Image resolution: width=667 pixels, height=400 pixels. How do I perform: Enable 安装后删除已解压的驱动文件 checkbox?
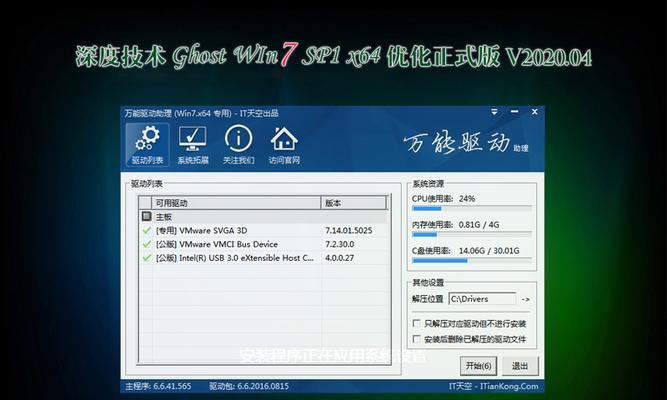point(417,339)
